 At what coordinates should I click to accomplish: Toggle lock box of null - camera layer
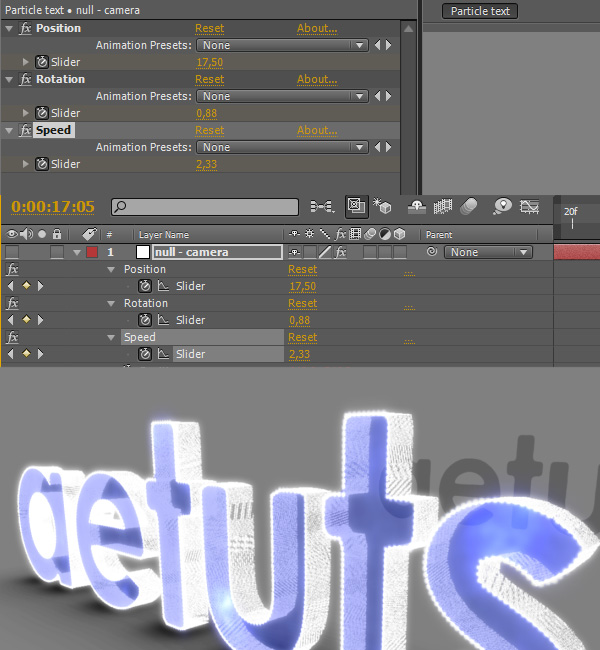(57, 252)
